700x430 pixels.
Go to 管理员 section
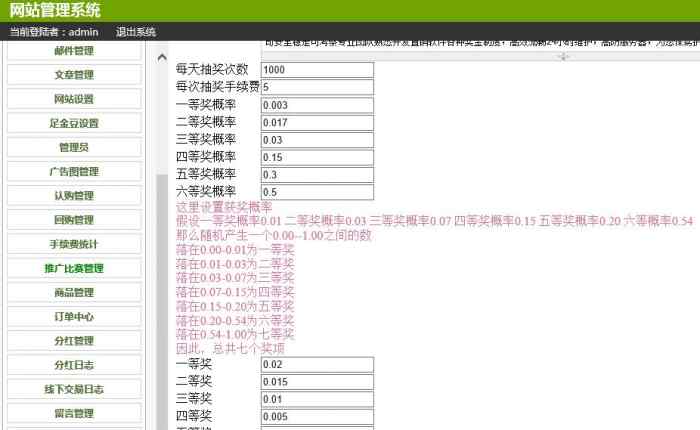(74, 147)
